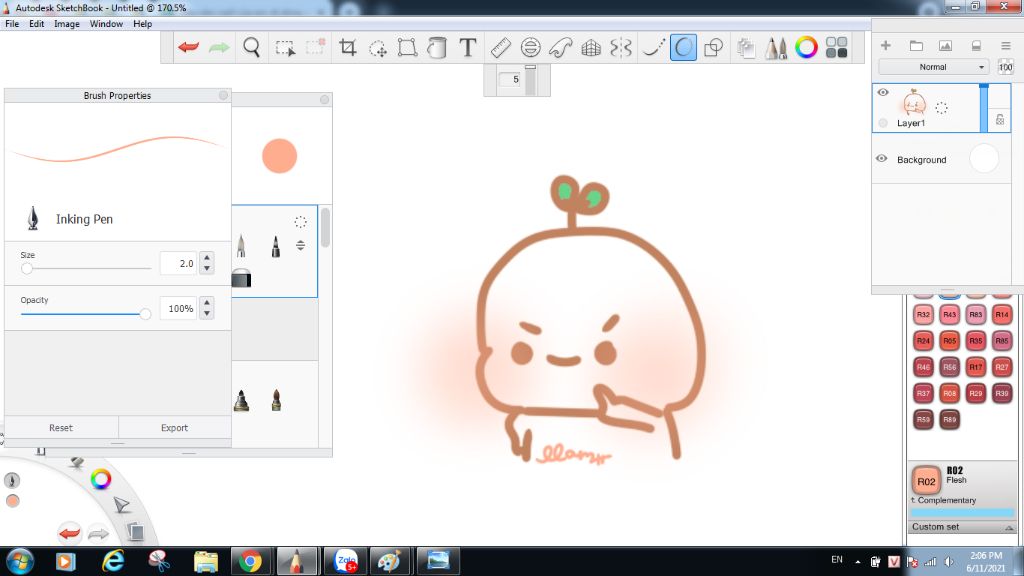The width and height of the screenshot is (1024, 576).
Task: Activate the Distort transform tool
Action: click(x=408, y=47)
